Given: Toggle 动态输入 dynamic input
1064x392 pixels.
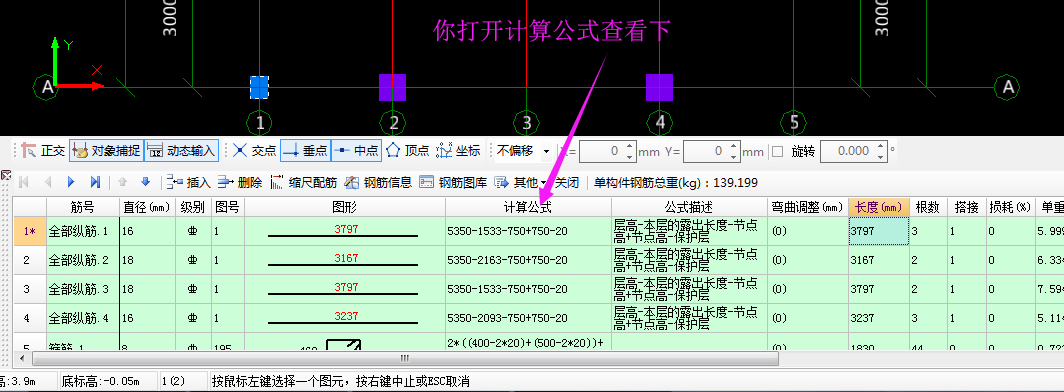Looking at the screenshot, I should 181,151.
